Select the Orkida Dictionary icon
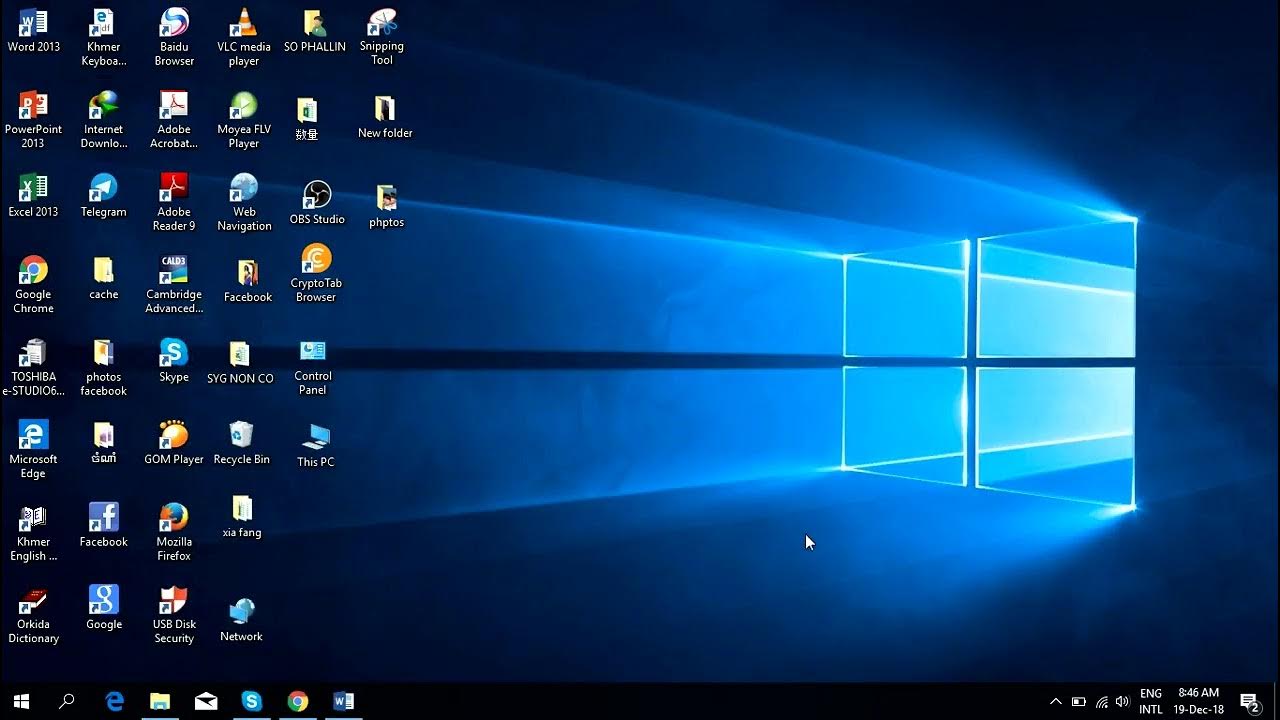 point(33,615)
